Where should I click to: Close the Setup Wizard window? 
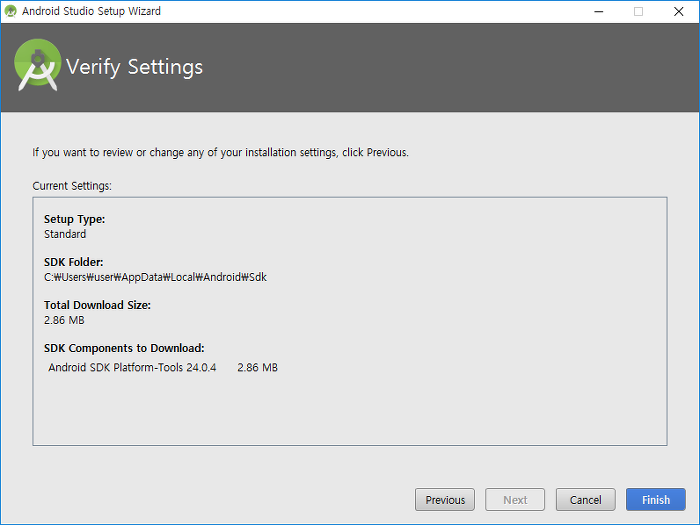[678, 12]
